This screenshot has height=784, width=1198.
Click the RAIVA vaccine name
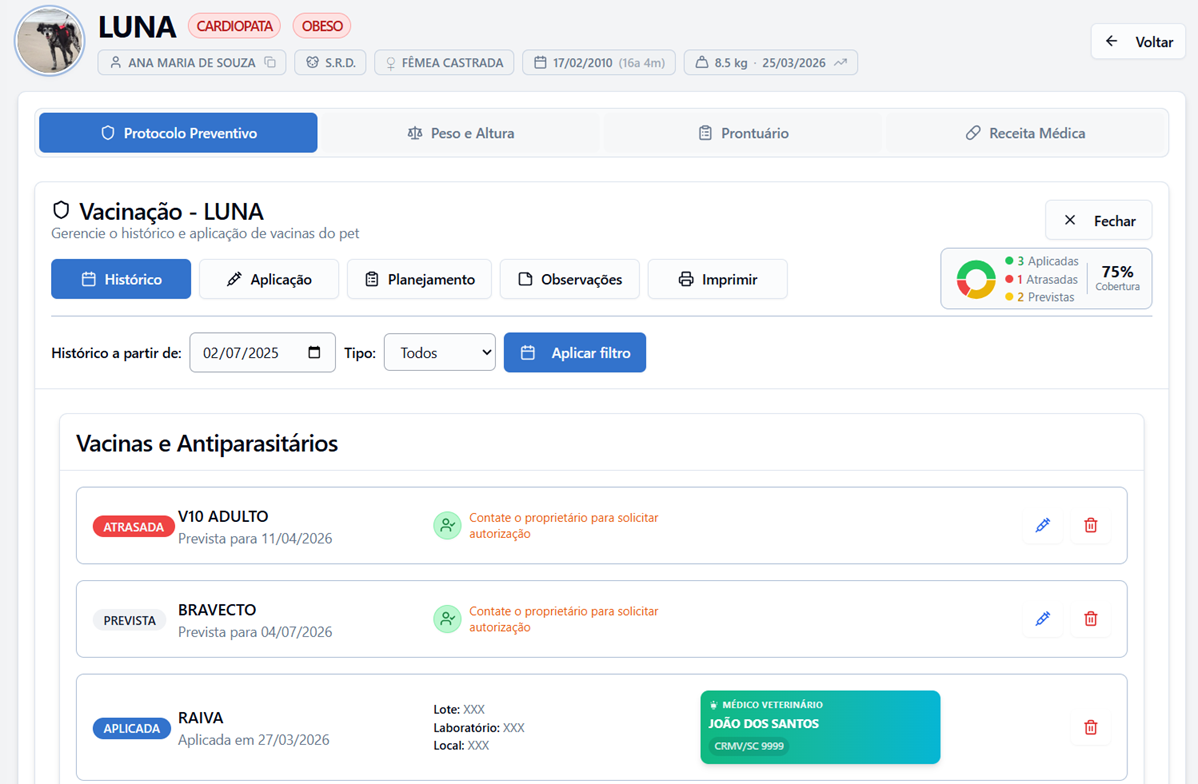(201, 718)
